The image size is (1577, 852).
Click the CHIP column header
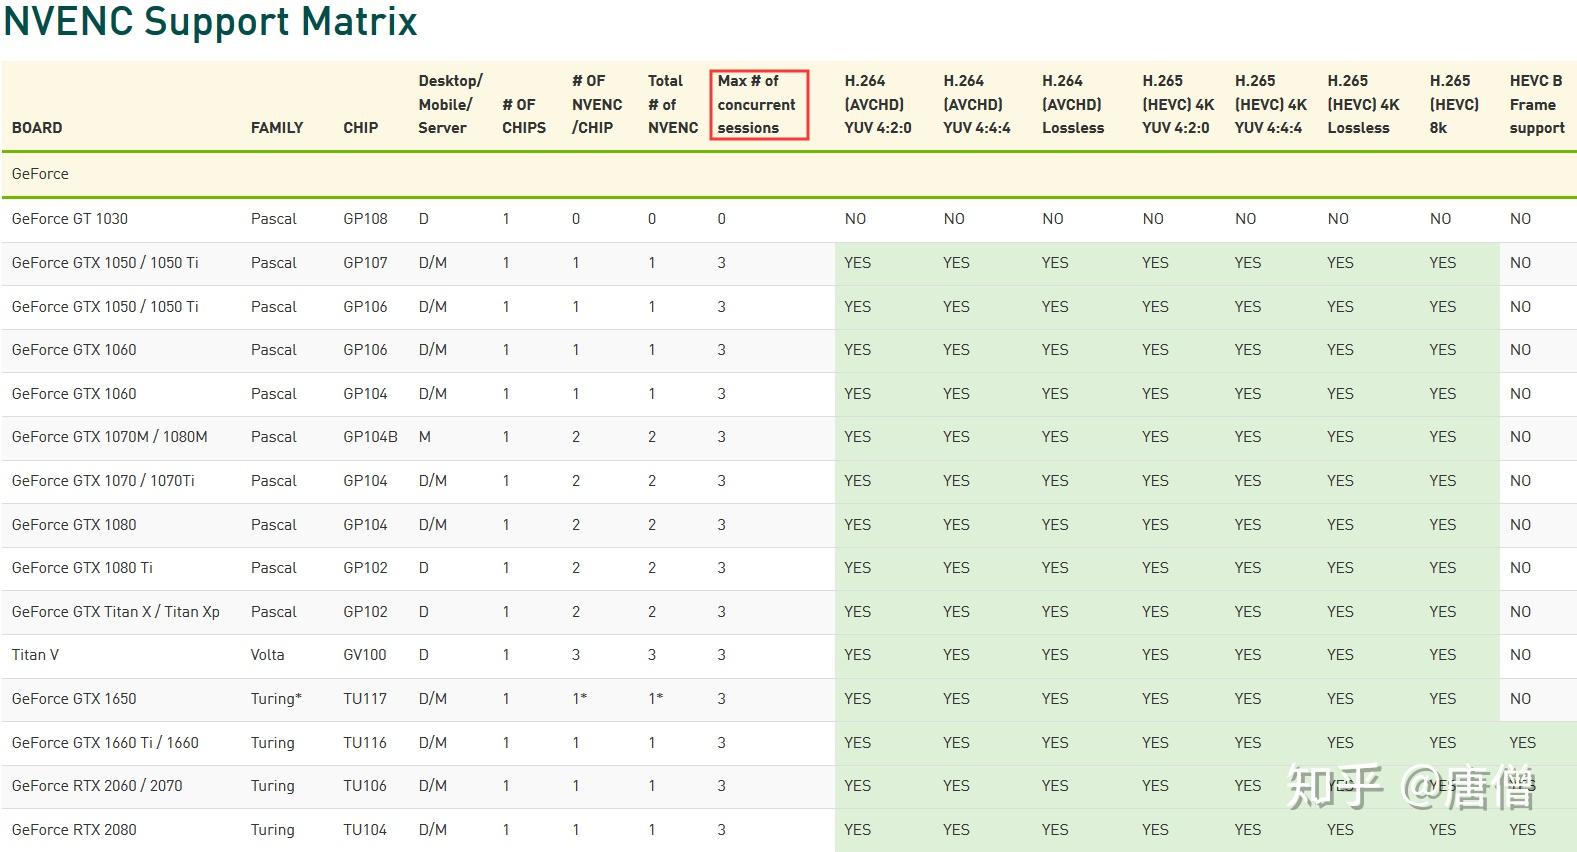click(x=361, y=128)
